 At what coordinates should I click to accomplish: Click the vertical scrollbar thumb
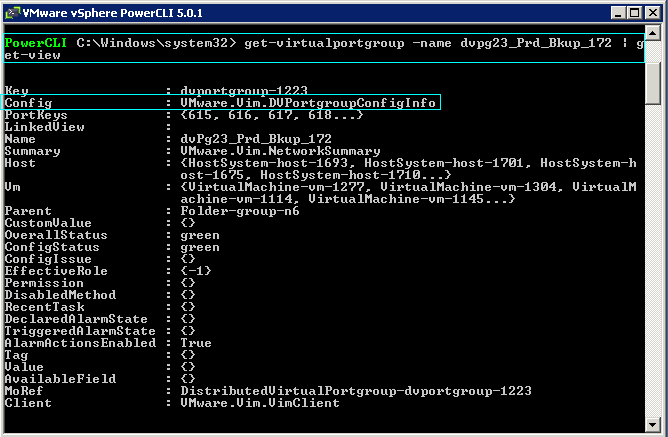[x=653, y=83]
